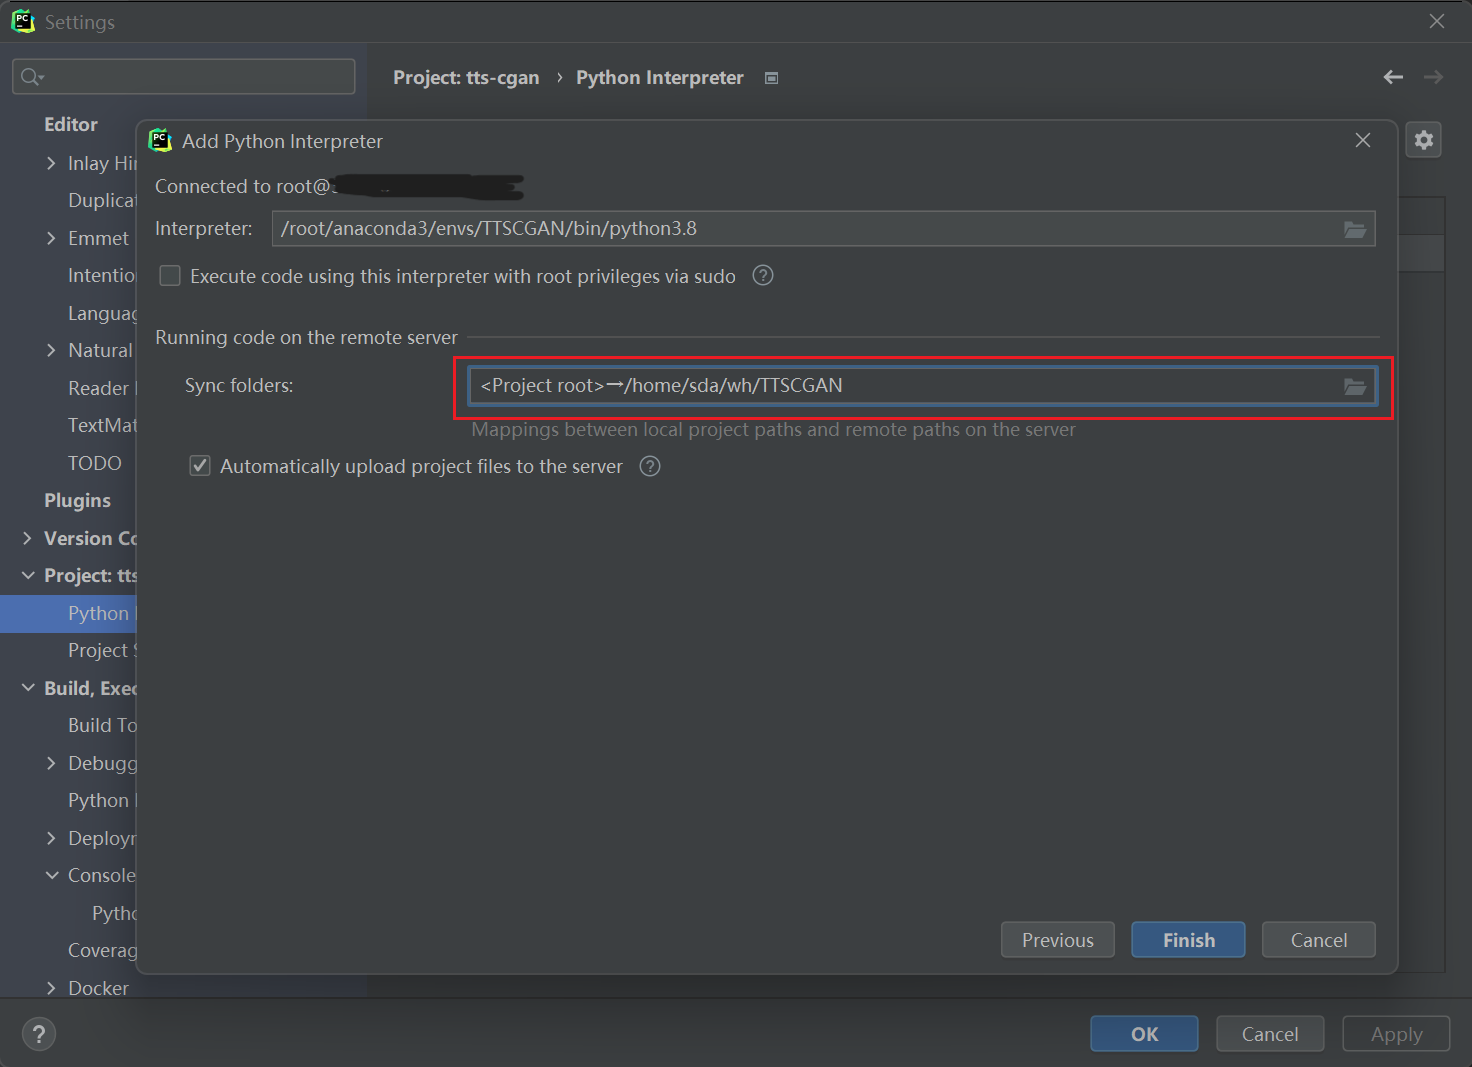The height and width of the screenshot is (1067, 1472).
Task: Click Project: tts-cgan breadcrumb
Action: tap(466, 78)
